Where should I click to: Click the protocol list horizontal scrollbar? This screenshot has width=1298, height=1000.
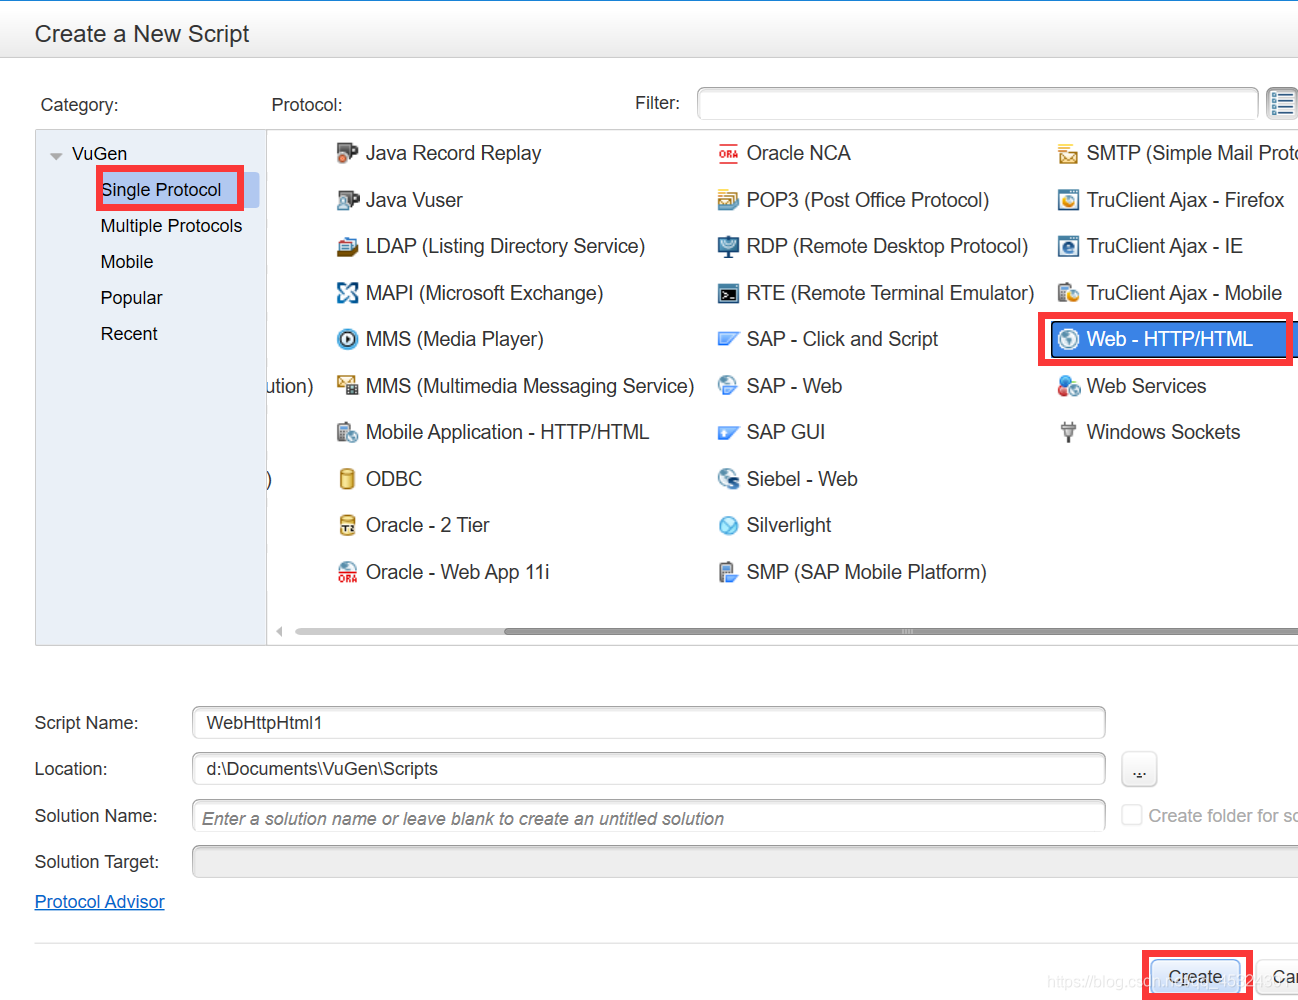(x=900, y=631)
